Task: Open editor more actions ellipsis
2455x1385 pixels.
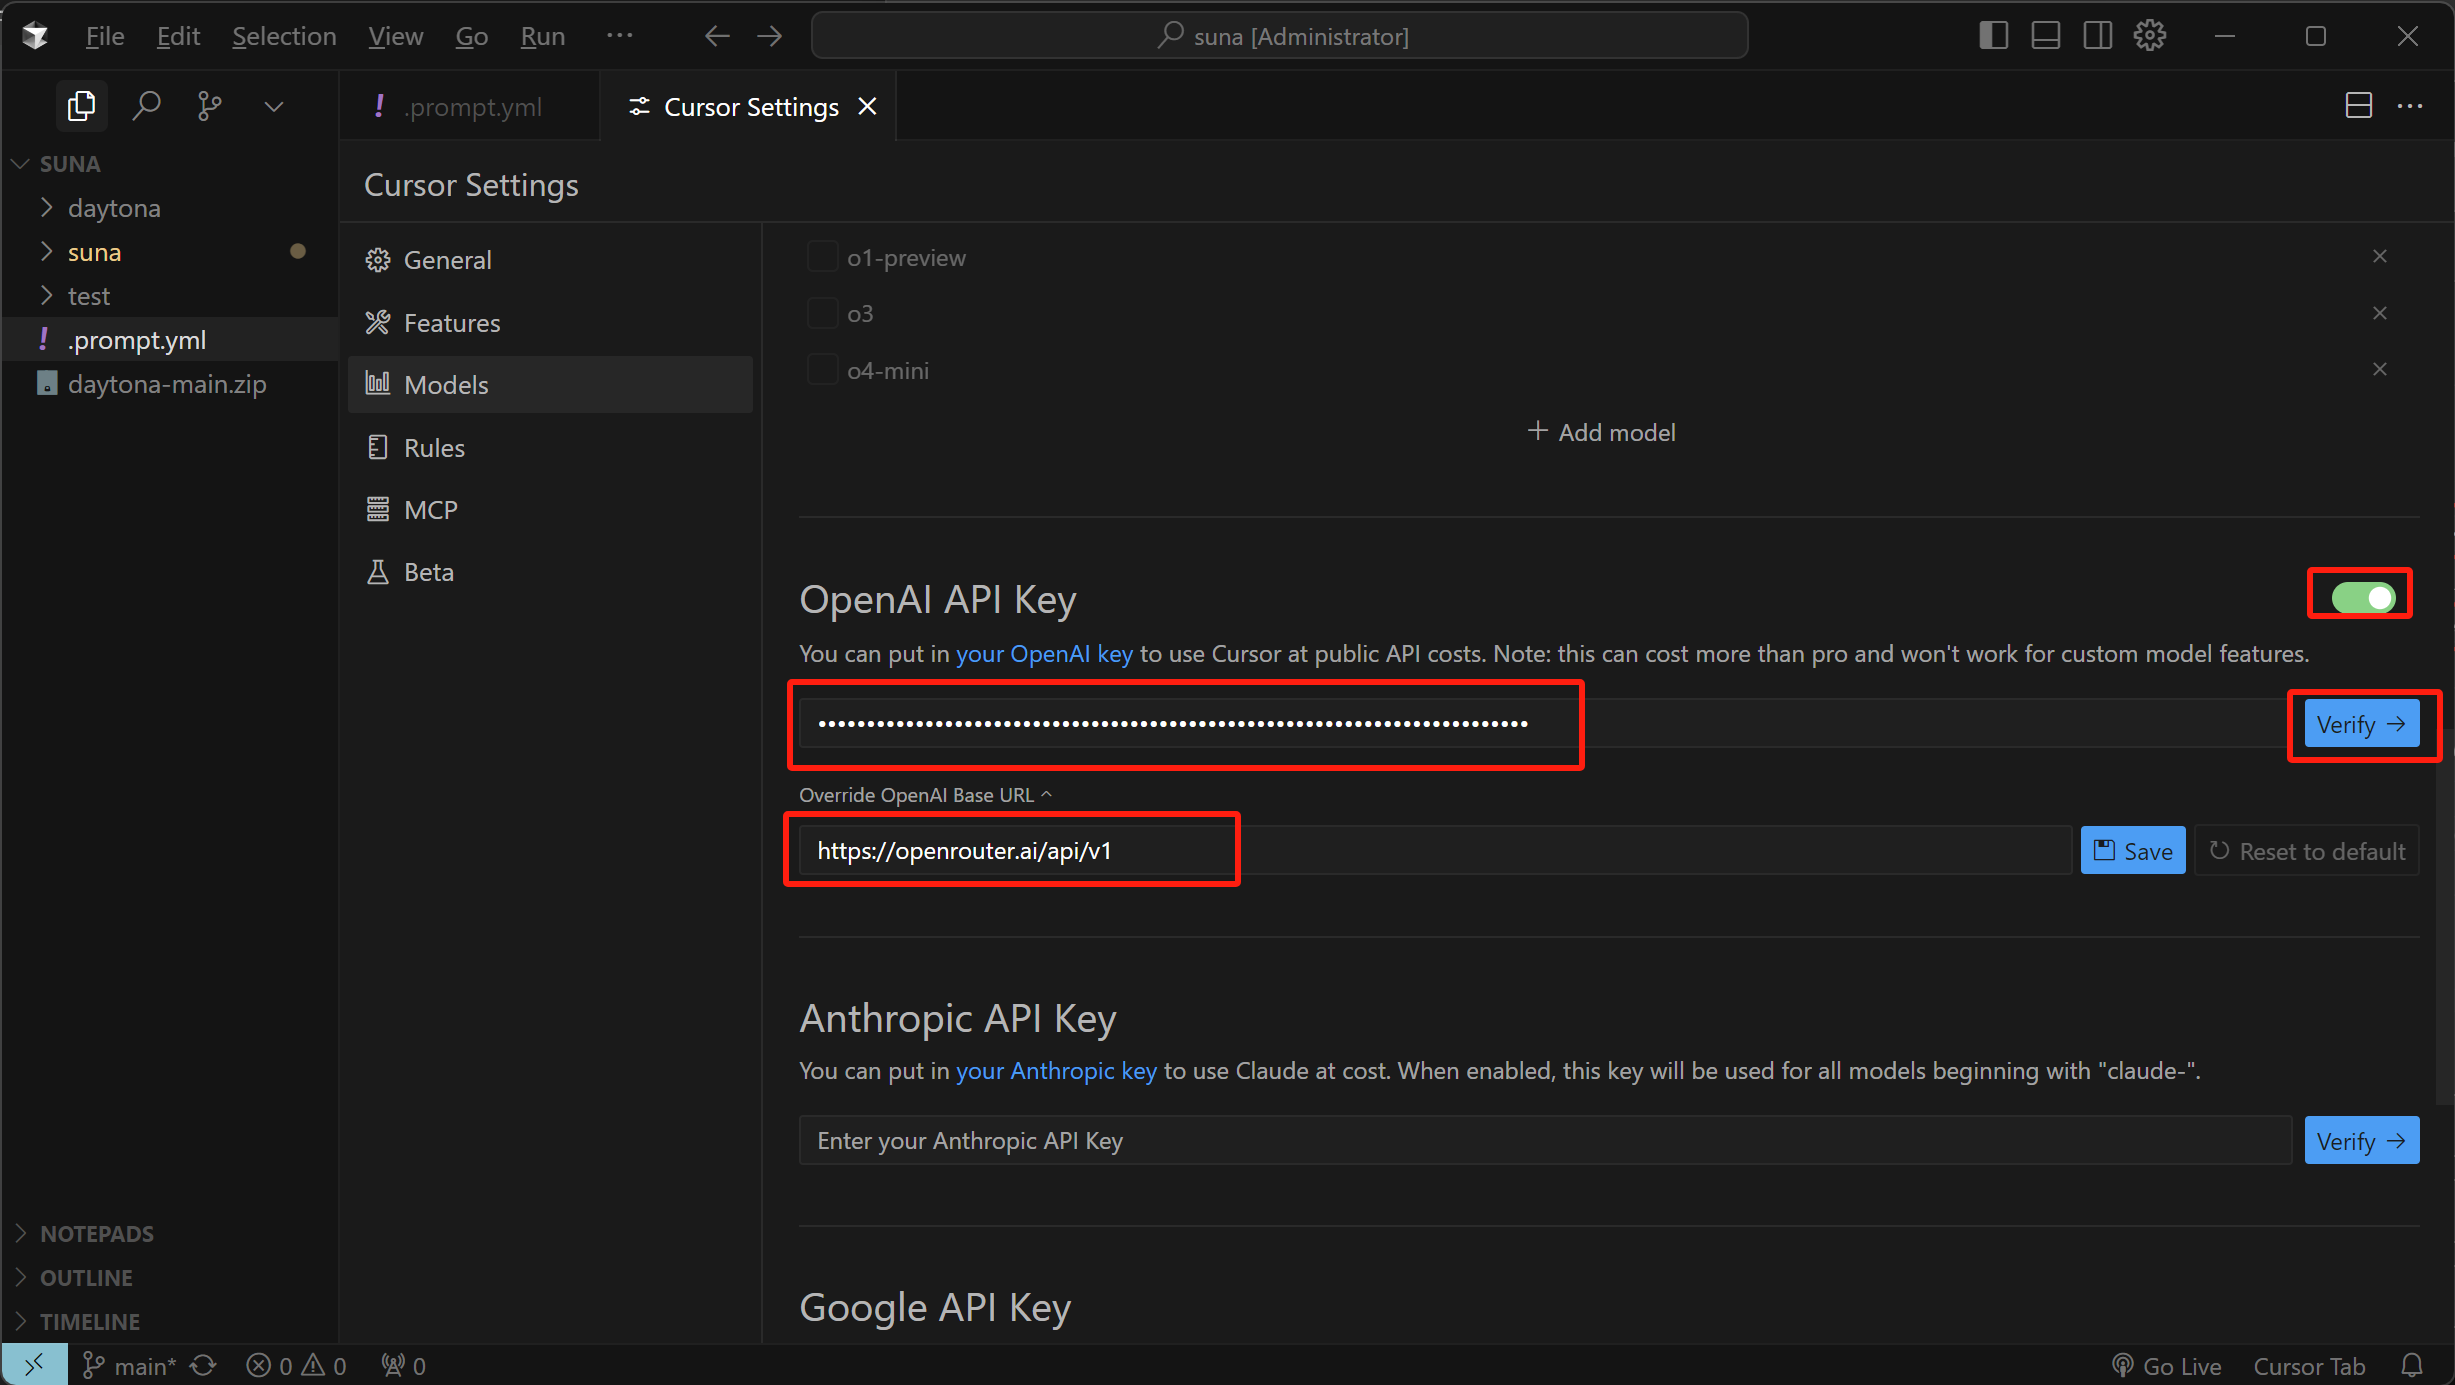Action: pyautogui.click(x=2410, y=106)
